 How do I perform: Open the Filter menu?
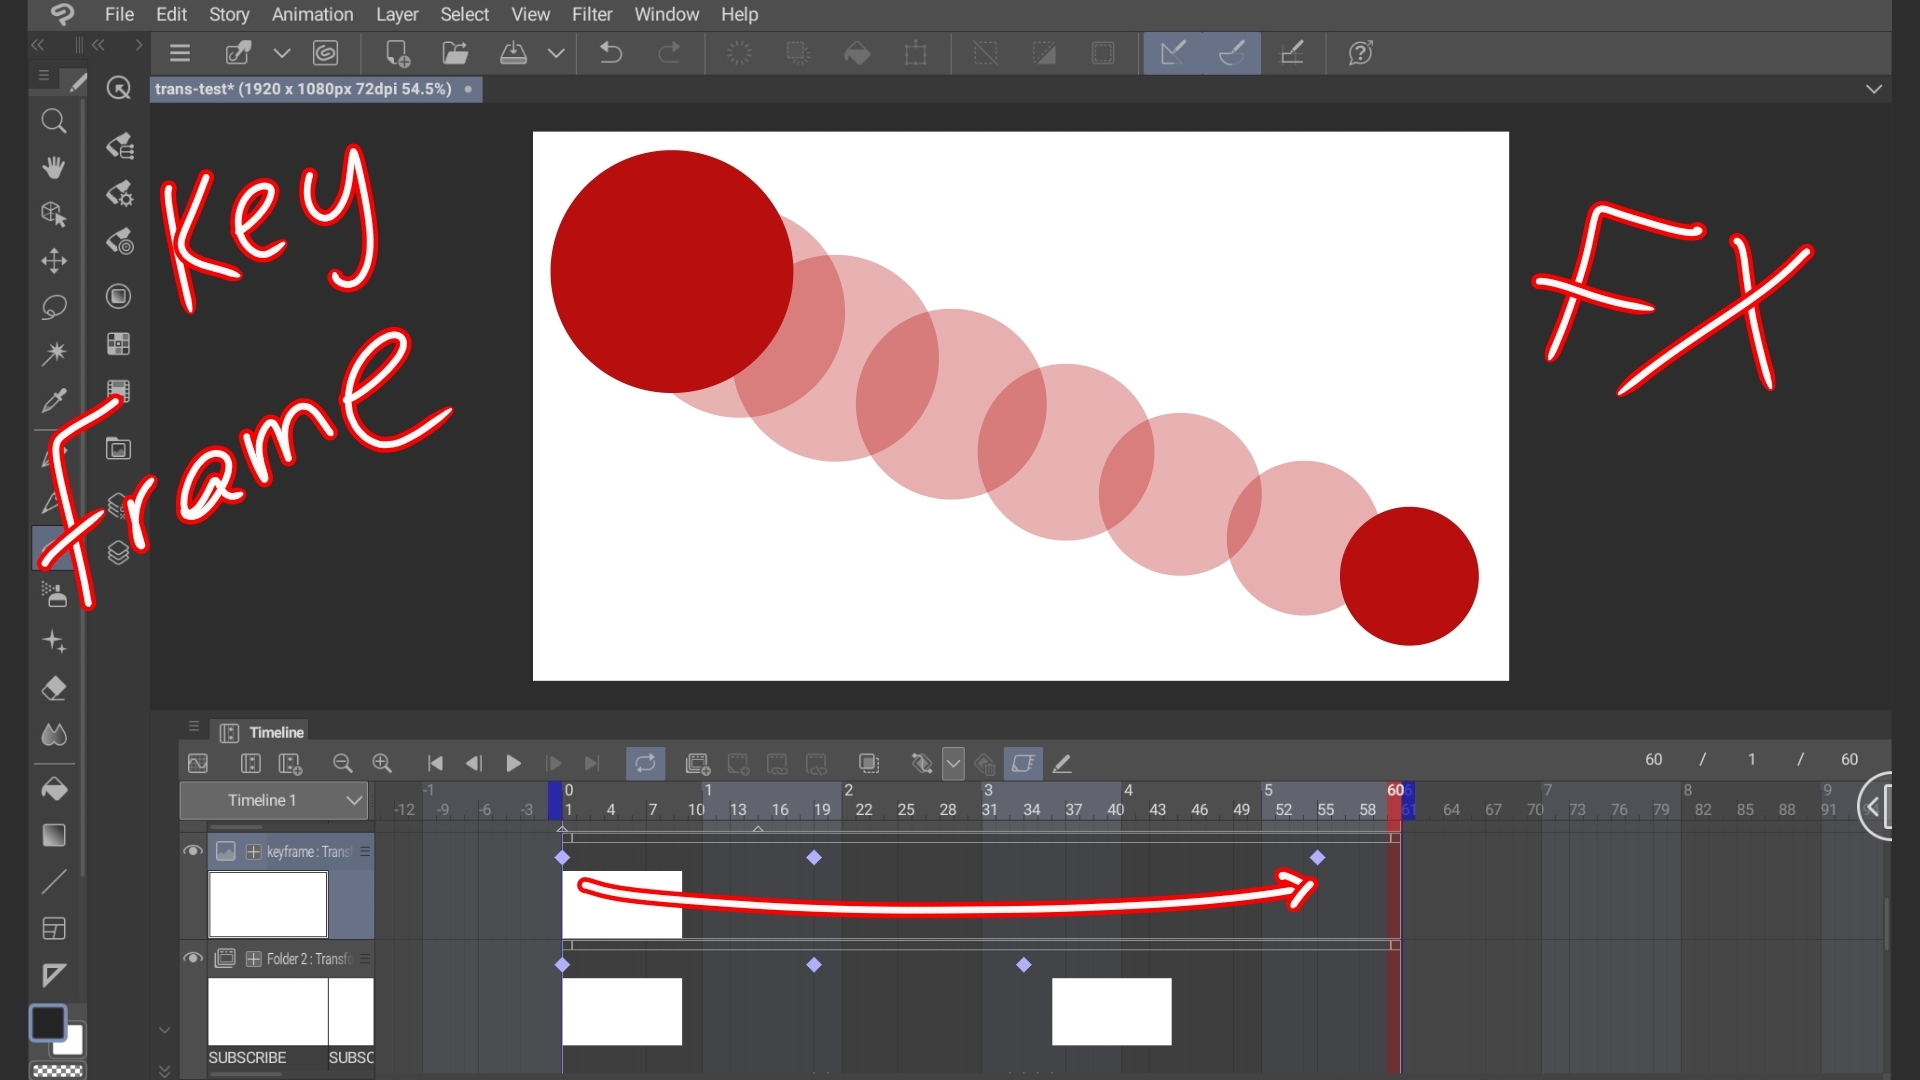[592, 14]
